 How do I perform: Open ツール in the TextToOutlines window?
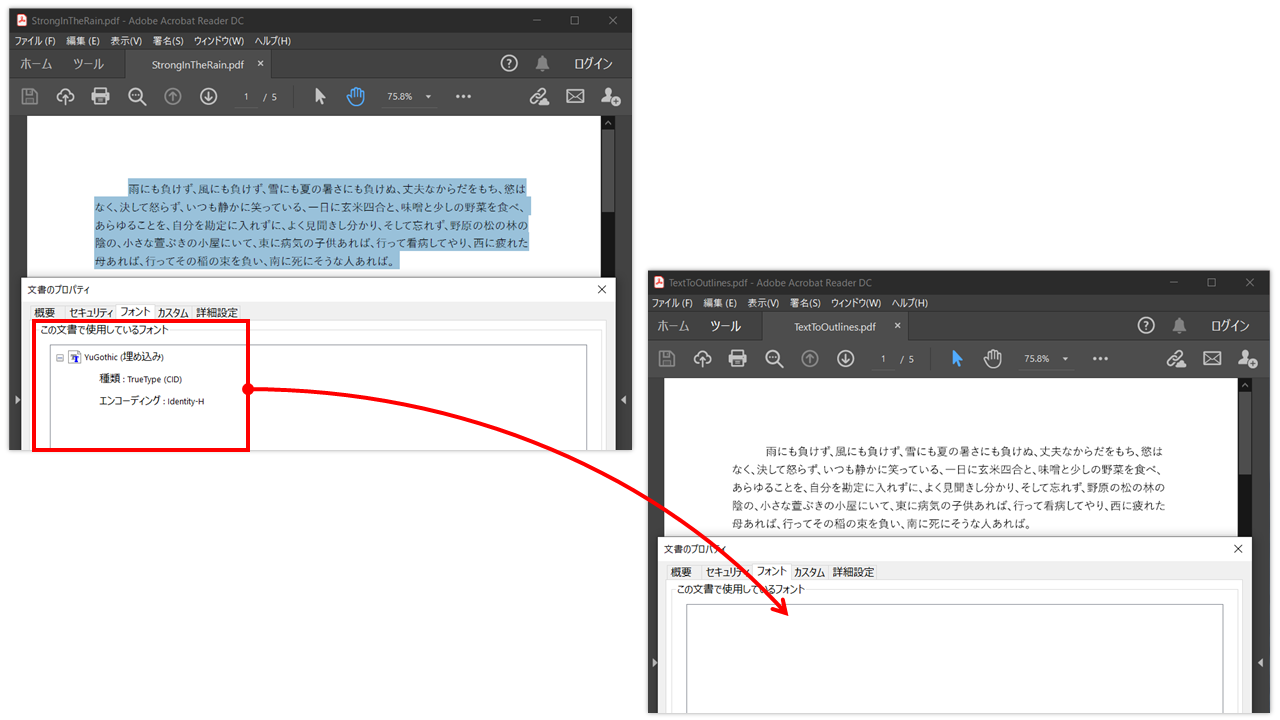pyautogui.click(x=725, y=325)
